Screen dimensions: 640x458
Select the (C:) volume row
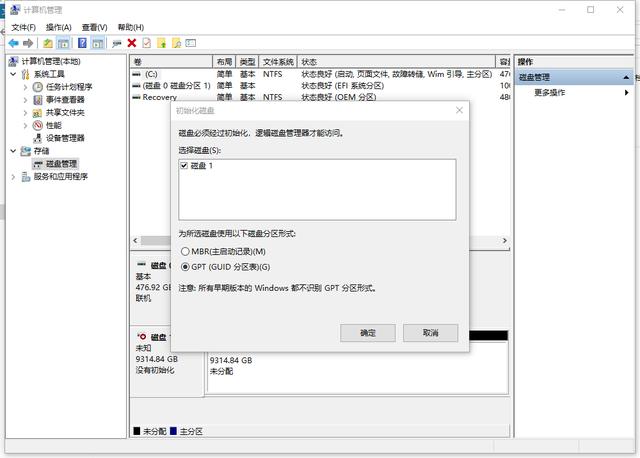320,74
